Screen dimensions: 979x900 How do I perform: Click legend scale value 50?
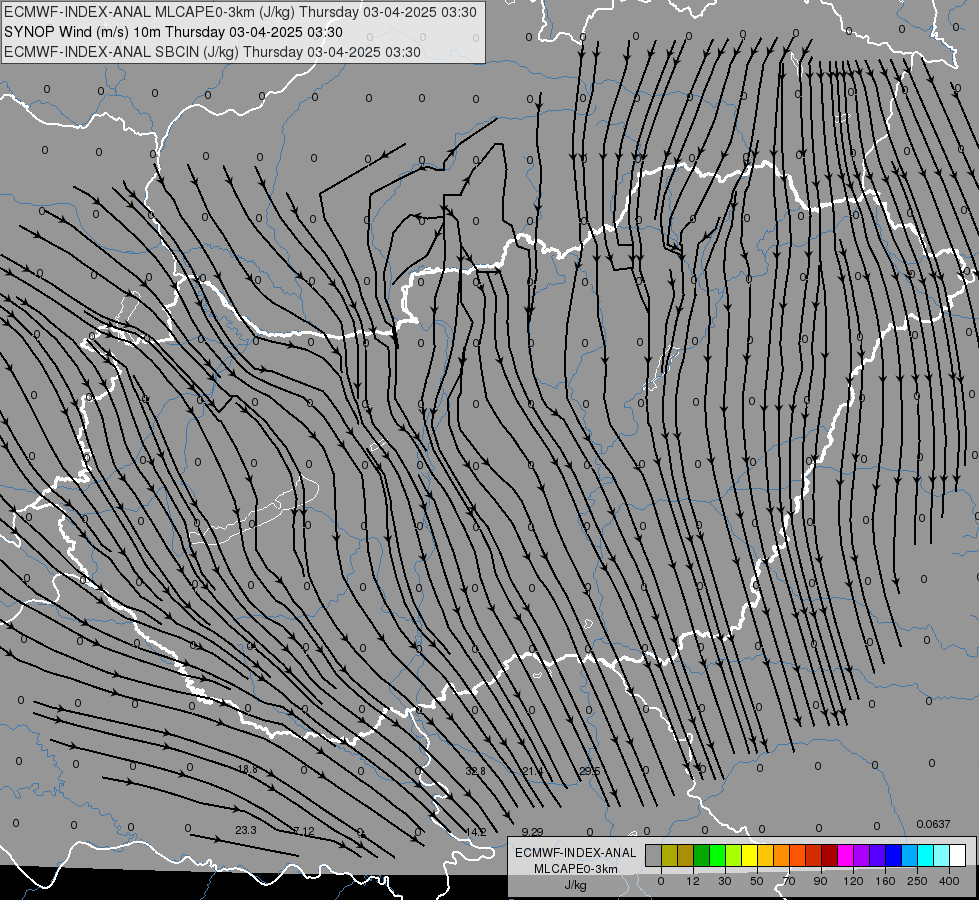[757, 881]
